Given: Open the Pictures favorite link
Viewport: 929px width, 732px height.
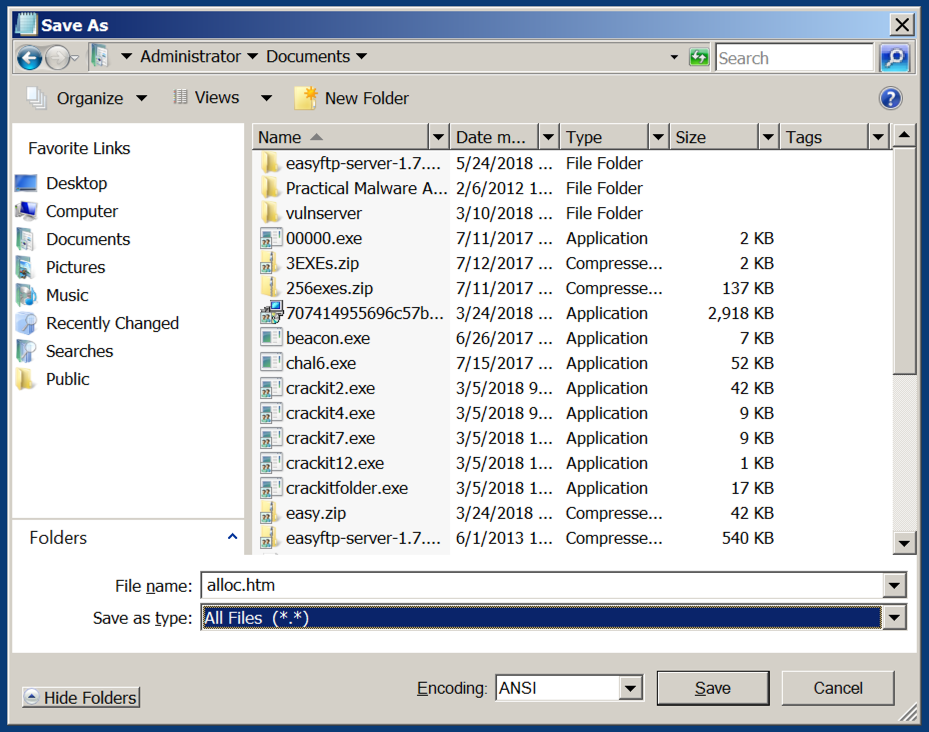Looking at the screenshot, I should [x=75, y=267].
